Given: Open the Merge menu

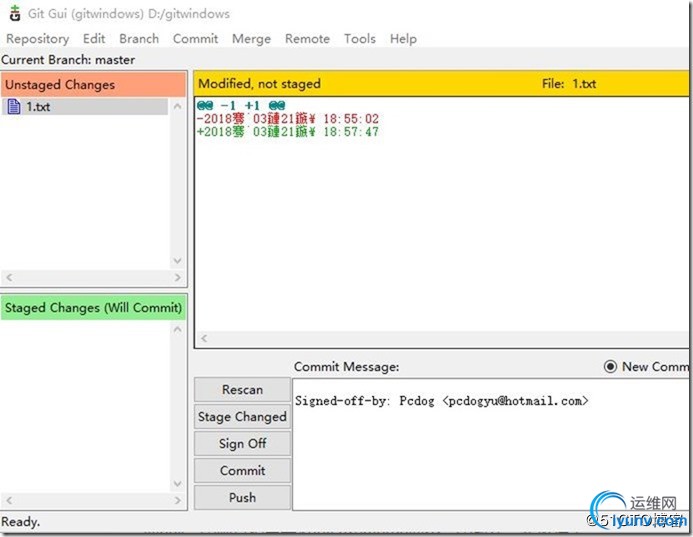Looking at the screenshot, I should click(x=251, y=39).
